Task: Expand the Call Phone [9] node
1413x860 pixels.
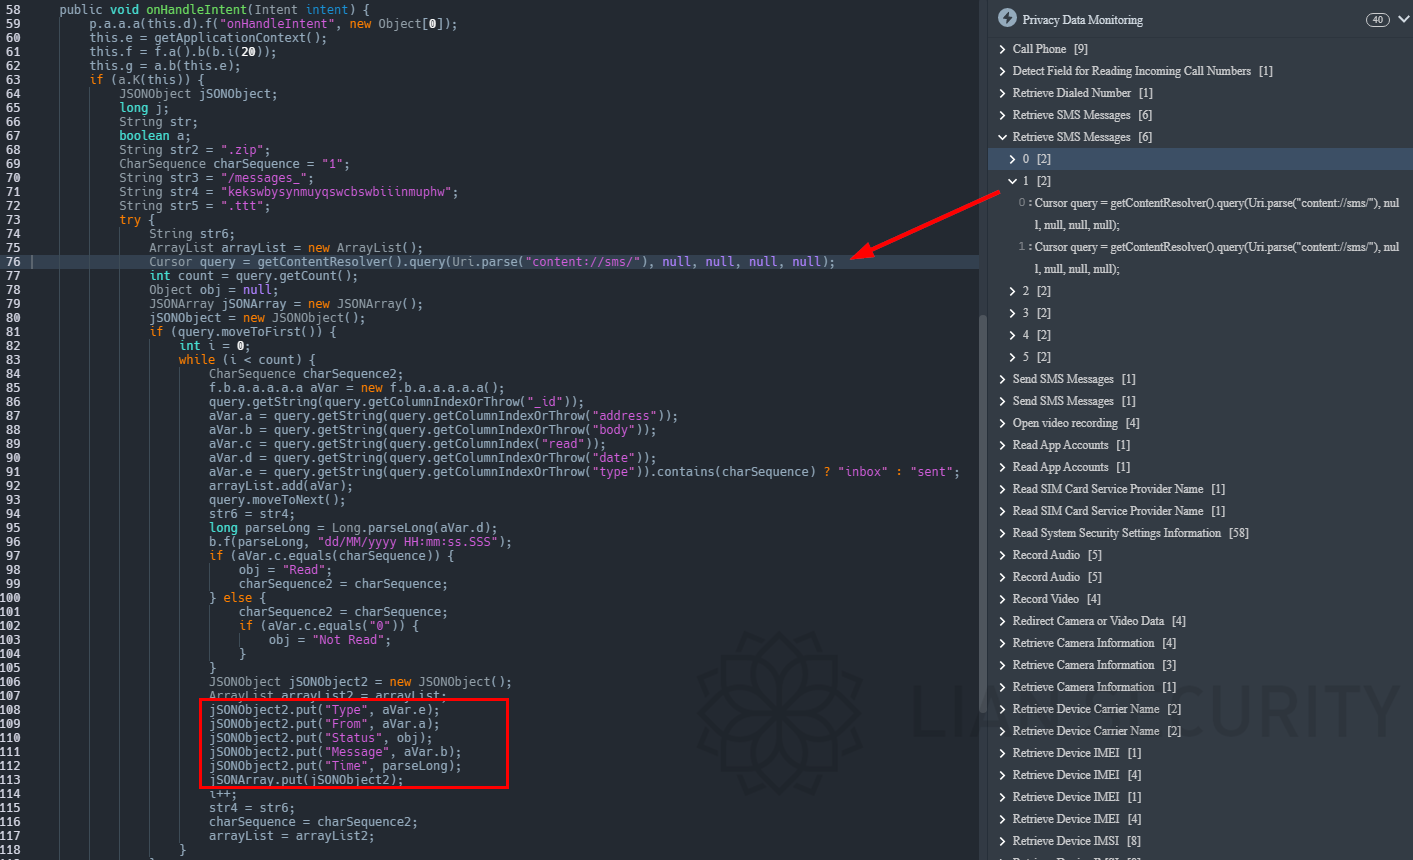Action: click(1003, 49)
